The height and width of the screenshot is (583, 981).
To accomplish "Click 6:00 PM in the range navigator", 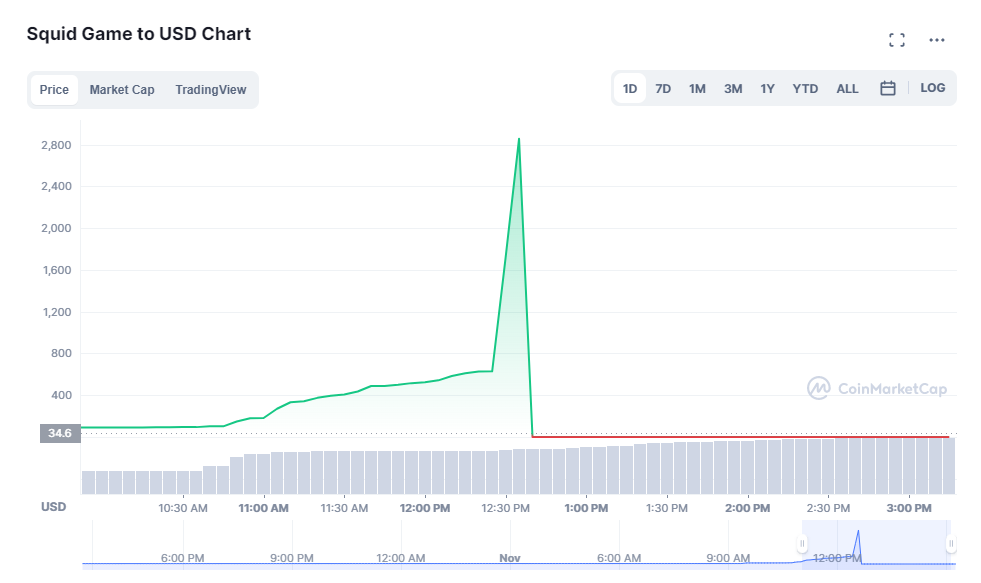I will click(x=183, y=558).
